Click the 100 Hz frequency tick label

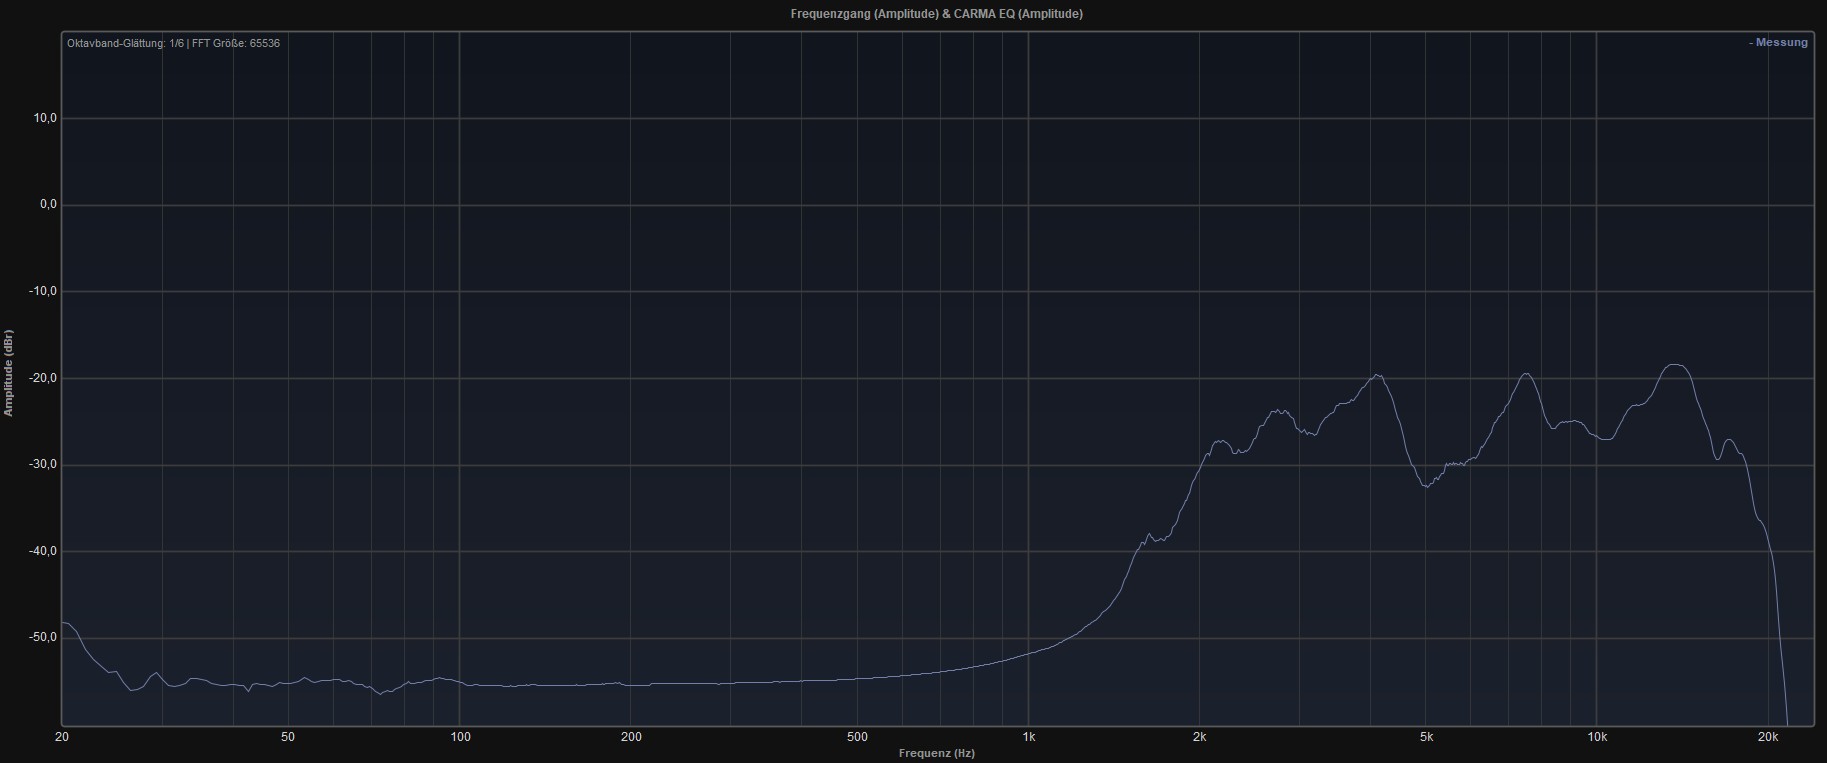(x=460, y=738)
